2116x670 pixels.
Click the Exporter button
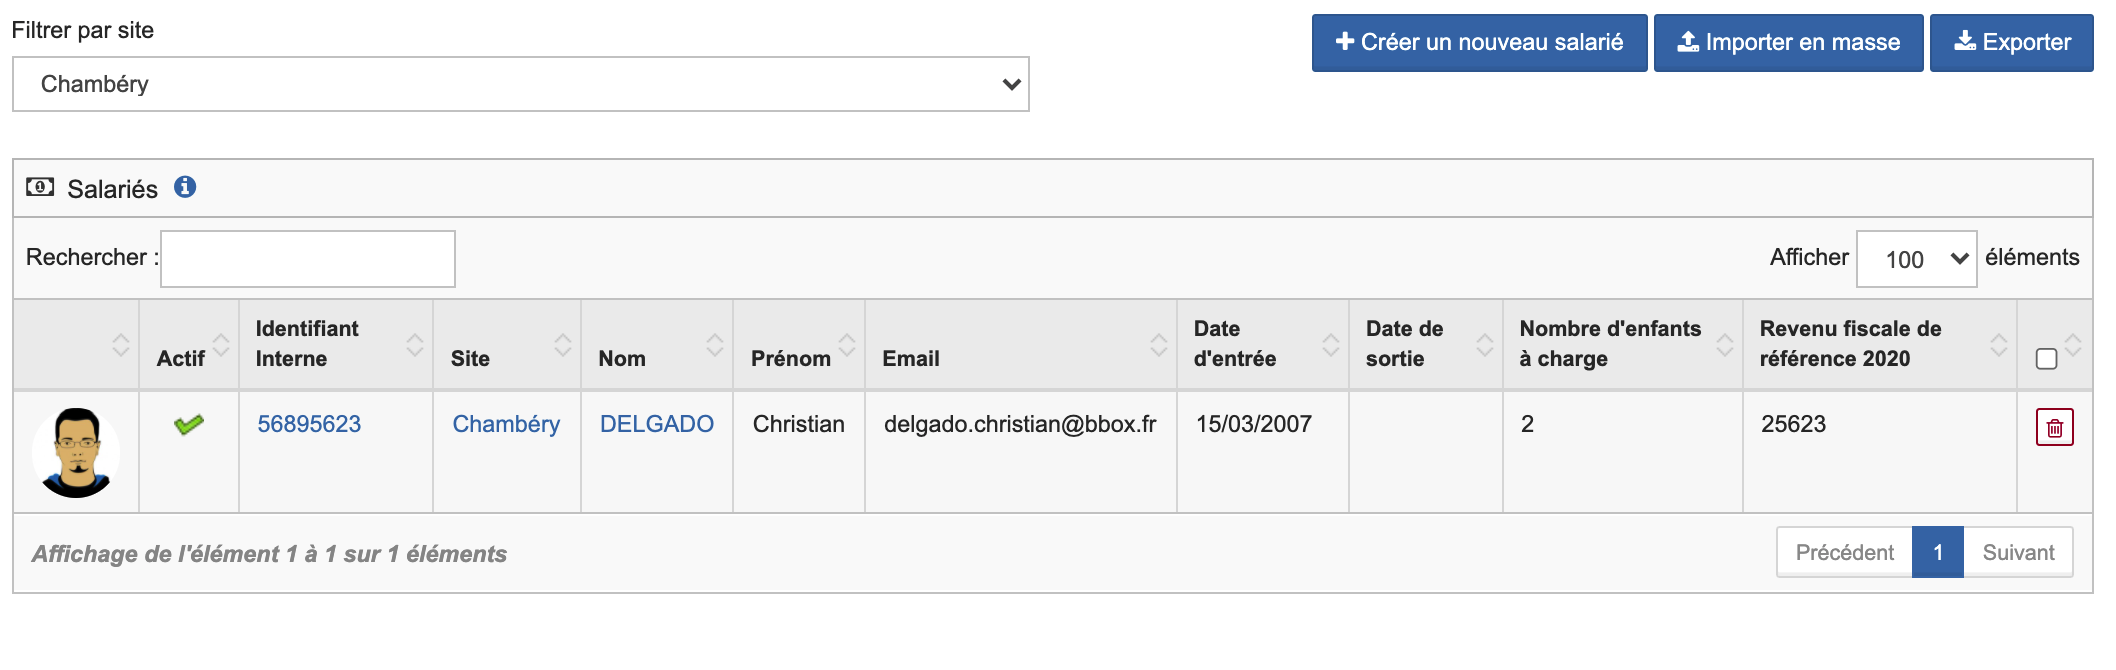coord(2011,43)
